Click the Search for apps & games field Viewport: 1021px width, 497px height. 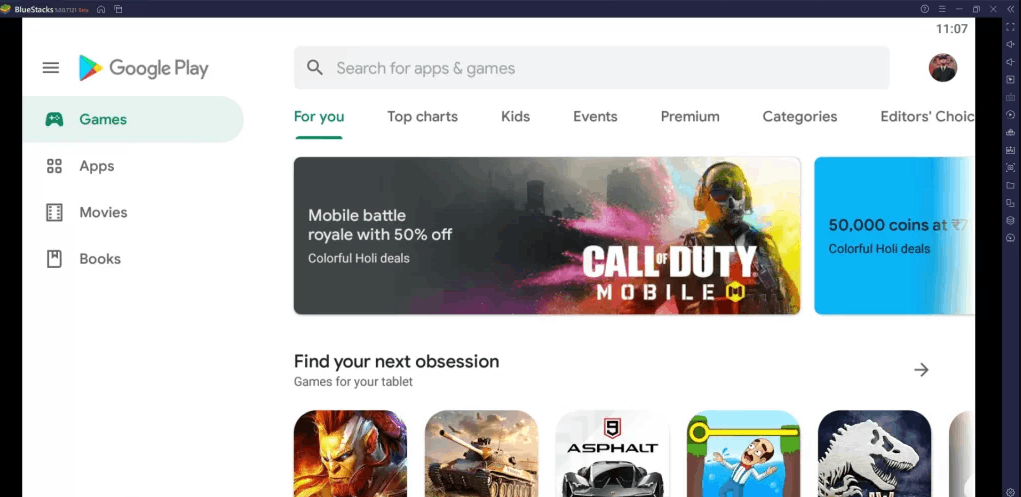click(x=591, y=68)
